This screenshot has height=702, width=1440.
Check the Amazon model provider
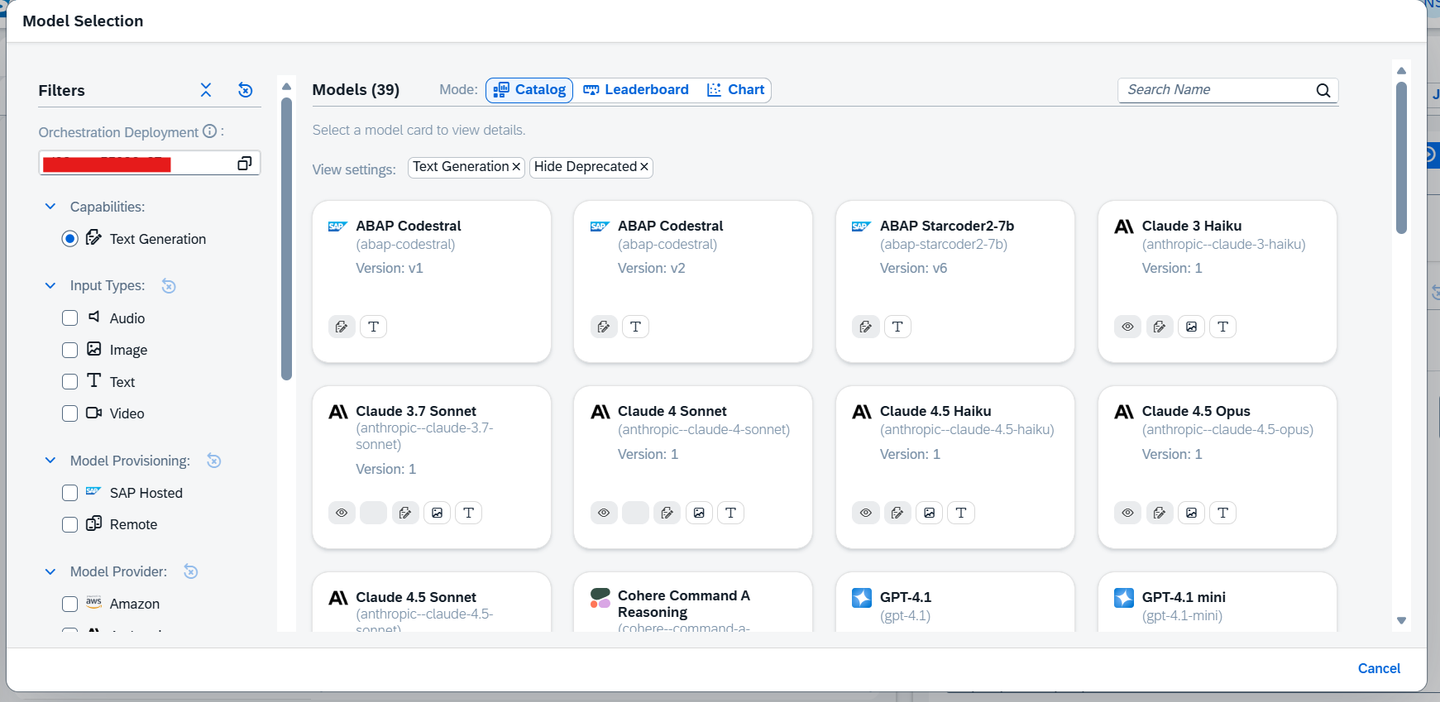[x=70, y=604]
